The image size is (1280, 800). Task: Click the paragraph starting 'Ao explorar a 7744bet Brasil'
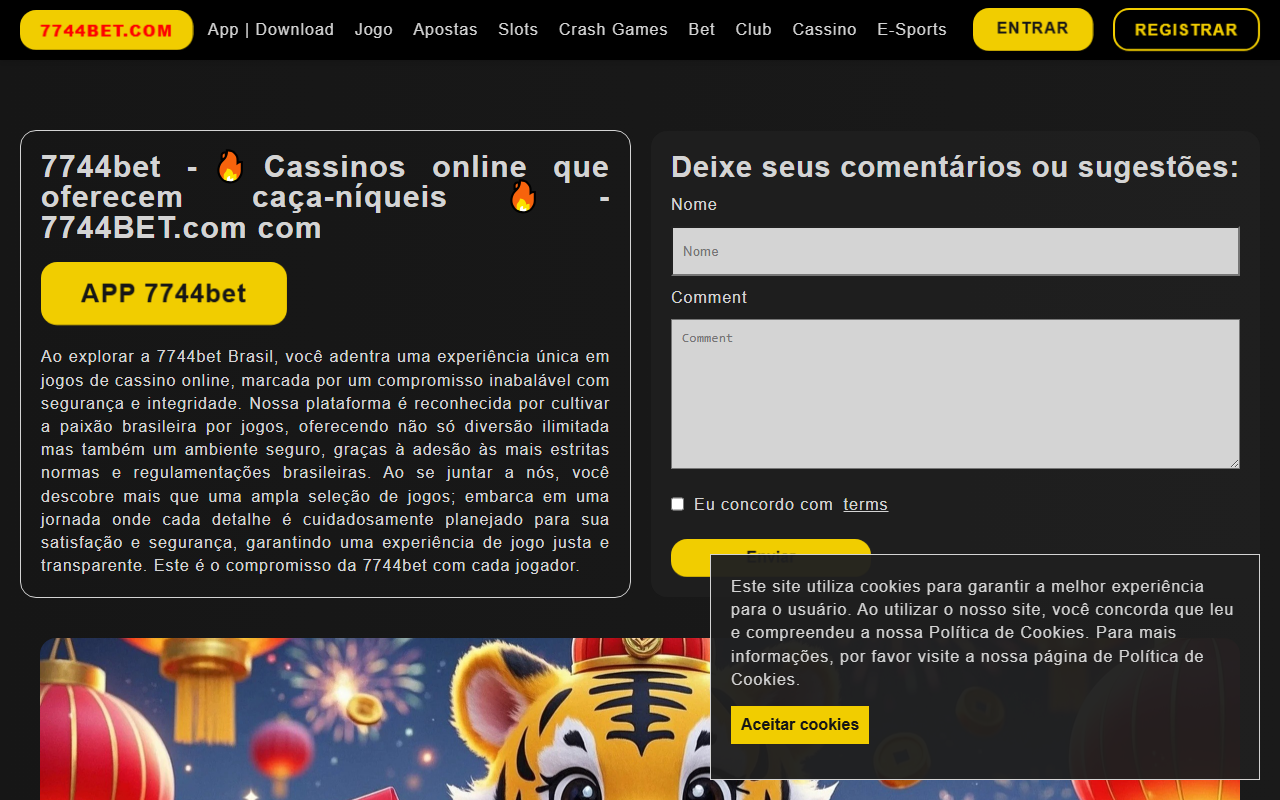coord(325,461)
